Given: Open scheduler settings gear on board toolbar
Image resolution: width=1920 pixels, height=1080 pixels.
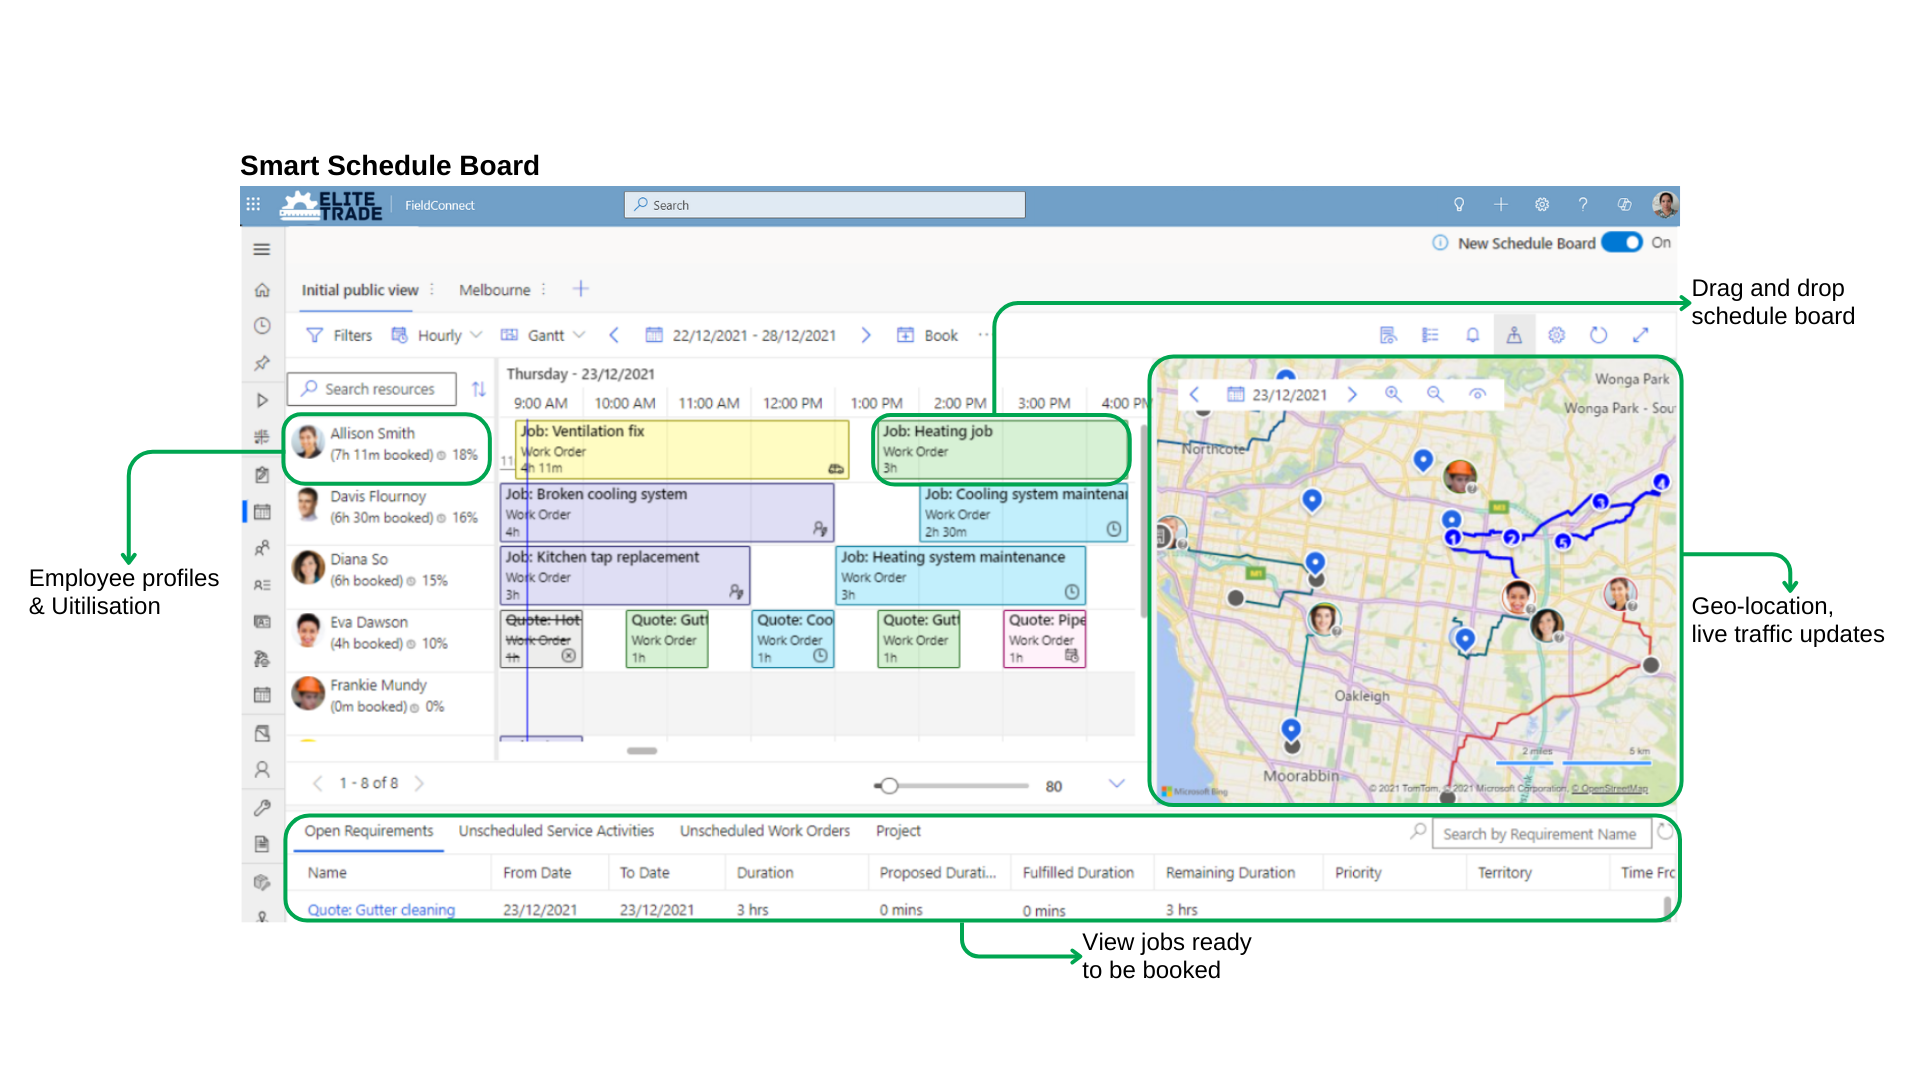Looking at the screenshot, I should (x=1556, y=335).
